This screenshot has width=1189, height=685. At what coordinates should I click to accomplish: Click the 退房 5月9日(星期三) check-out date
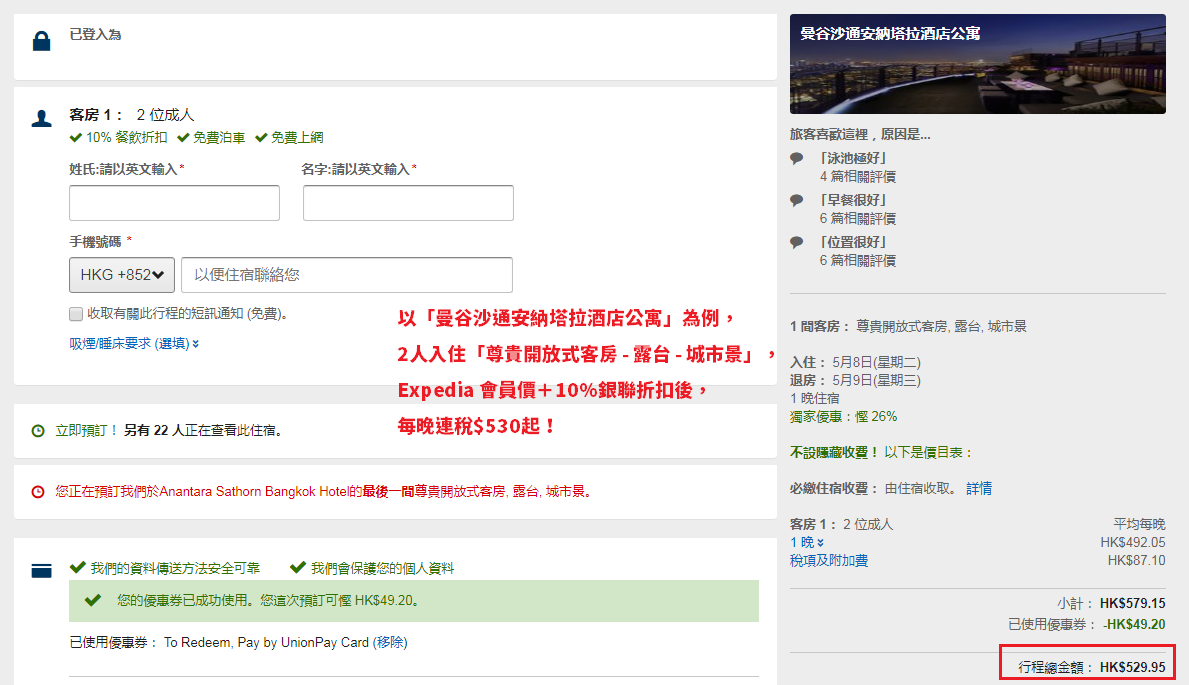pyautogui.click(x=855, y=380)
